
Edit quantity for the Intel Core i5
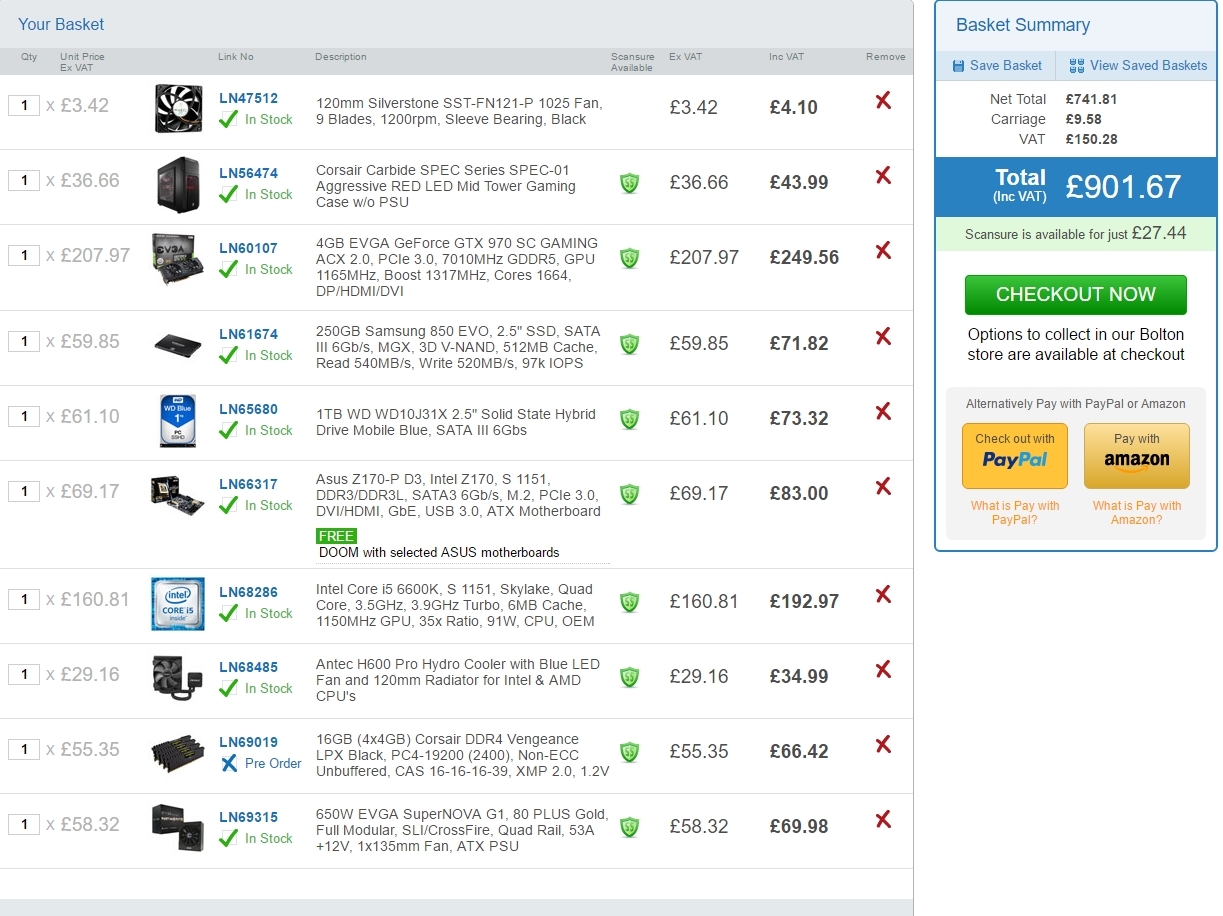[24, 599]
